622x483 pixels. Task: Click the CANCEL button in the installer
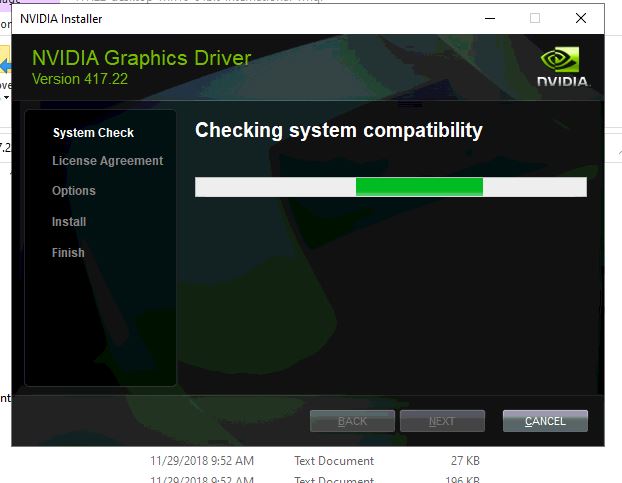(545, 421)
